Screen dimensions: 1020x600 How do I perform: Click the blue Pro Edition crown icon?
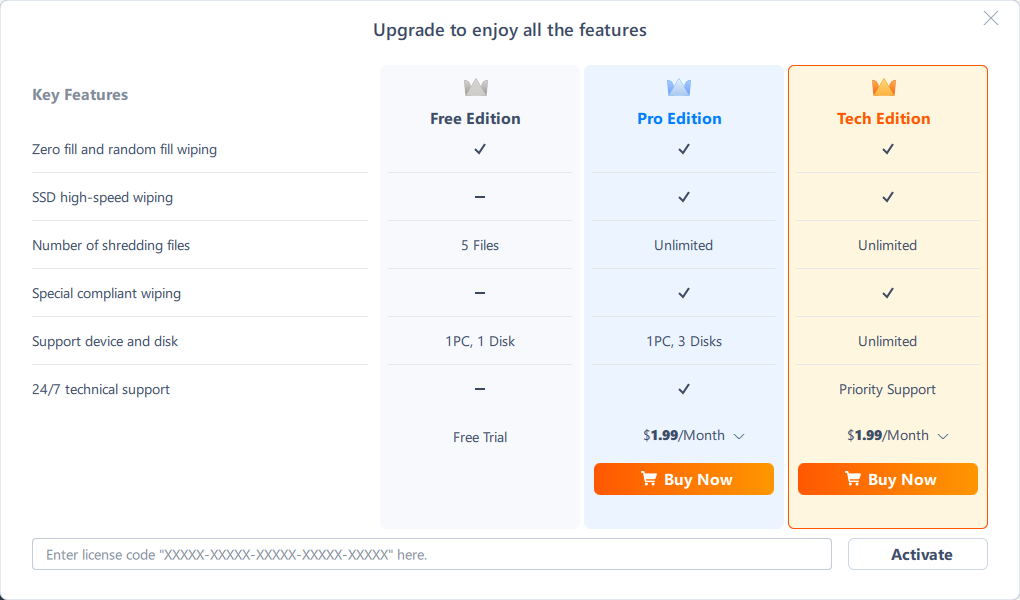click(679, 88)
